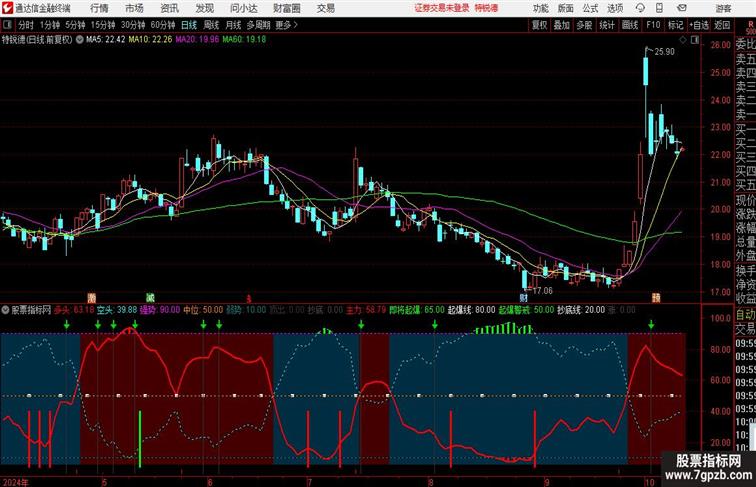
Task: Open the mail envelope icon
Action: (682, 8)
